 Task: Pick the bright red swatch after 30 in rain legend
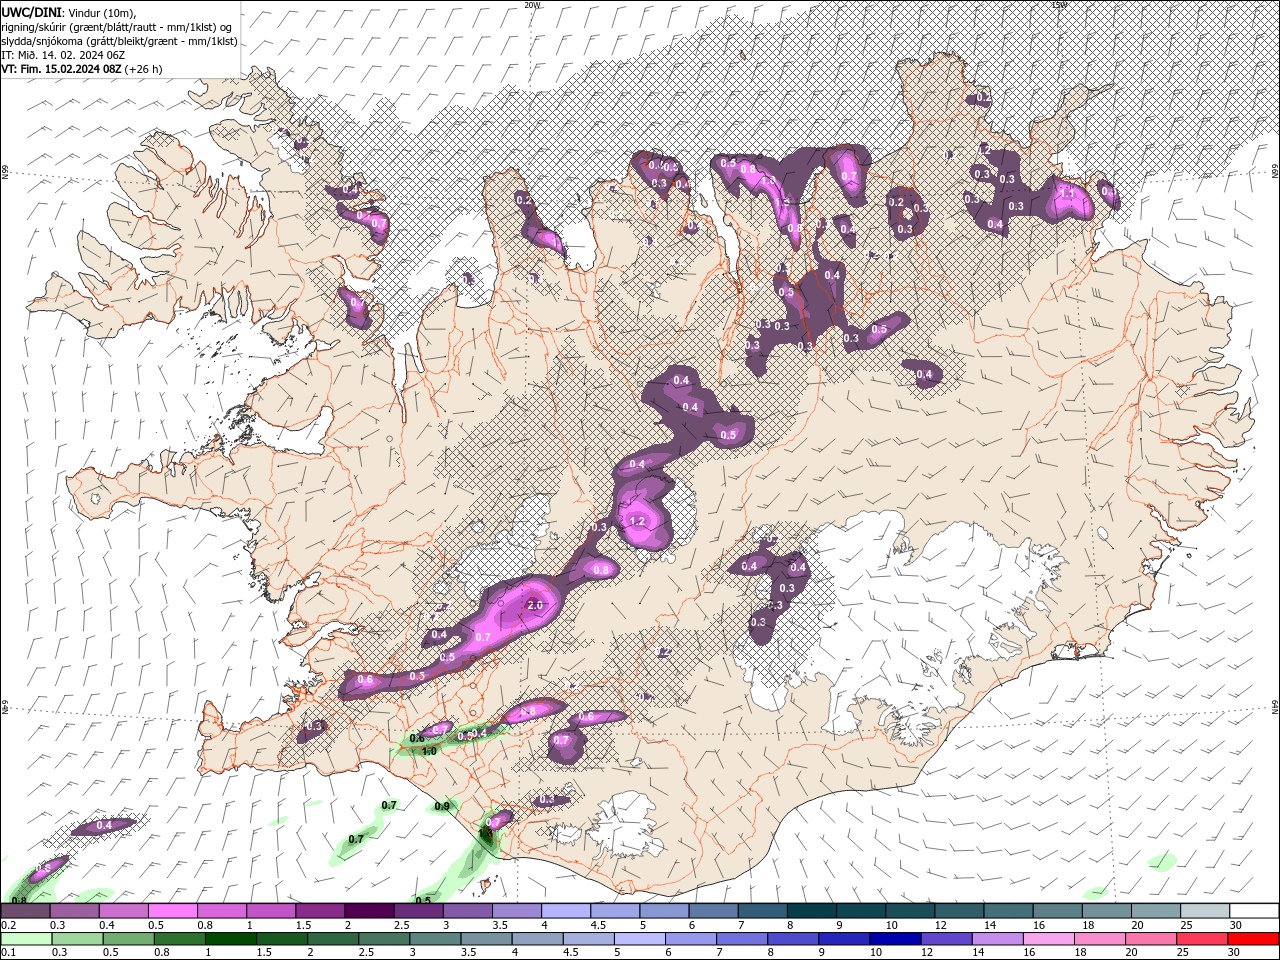pyautogui.click(x=1254, y=939)
